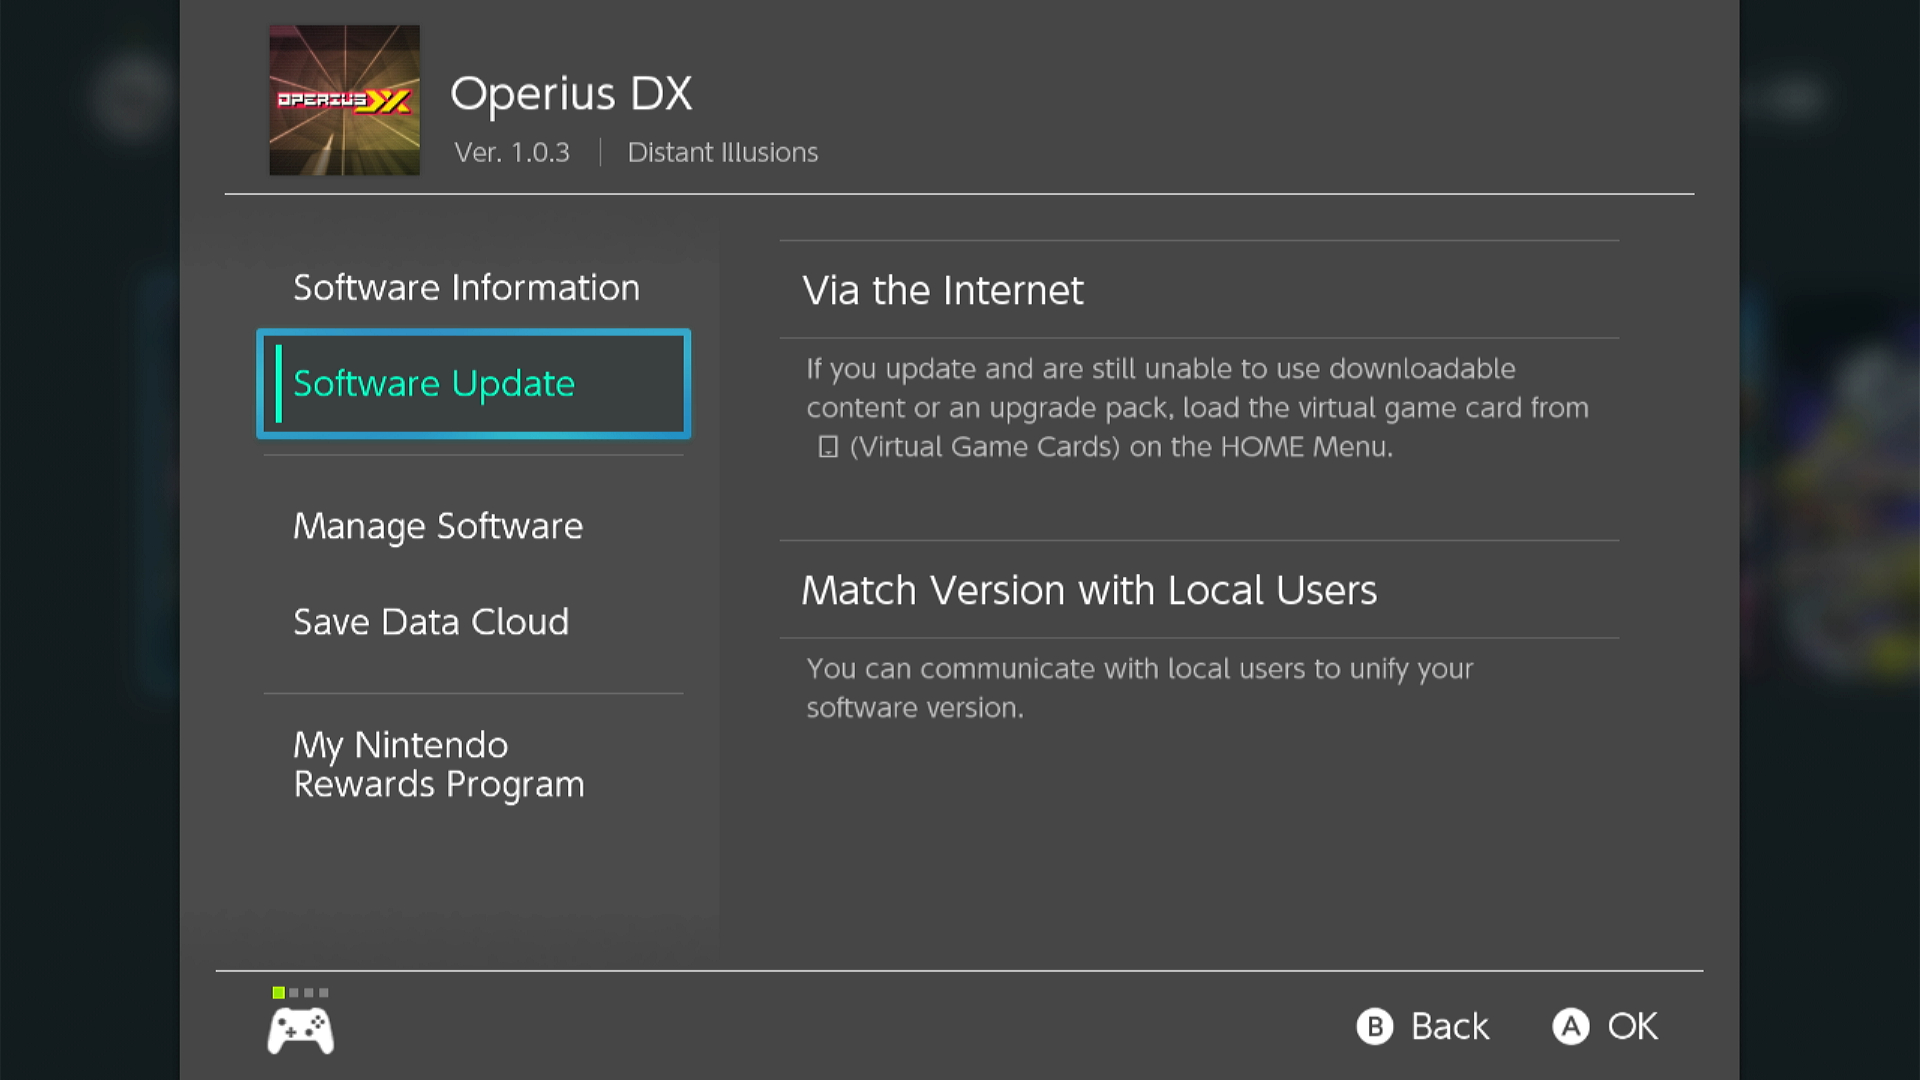This screenshot has width=1920, height=1080.
Task: Click the OK label
Action: tap(1632, 1026)
